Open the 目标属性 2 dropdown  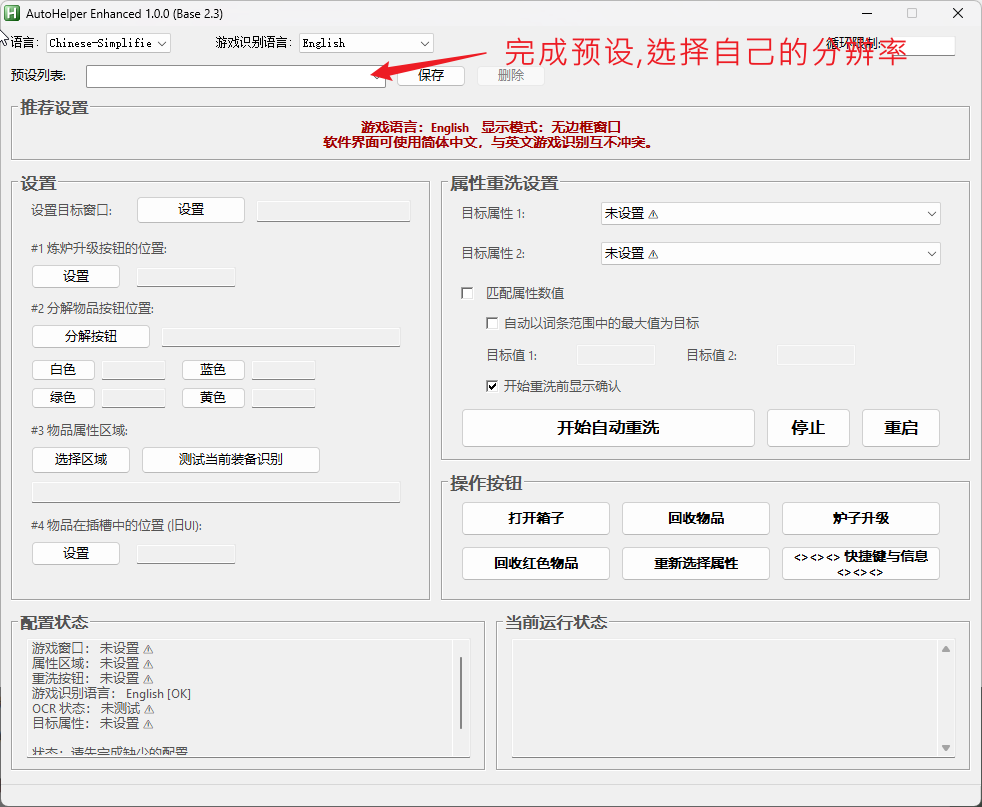click(770, 254)
